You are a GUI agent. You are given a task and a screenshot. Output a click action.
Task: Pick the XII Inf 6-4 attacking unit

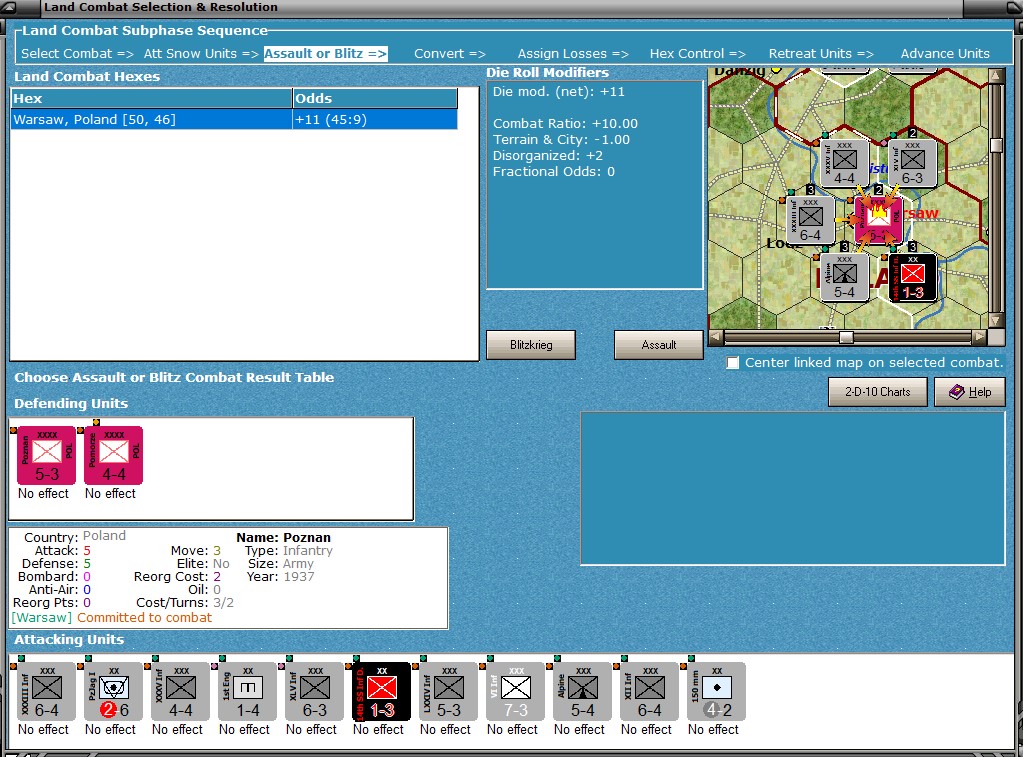coord(650,691)
